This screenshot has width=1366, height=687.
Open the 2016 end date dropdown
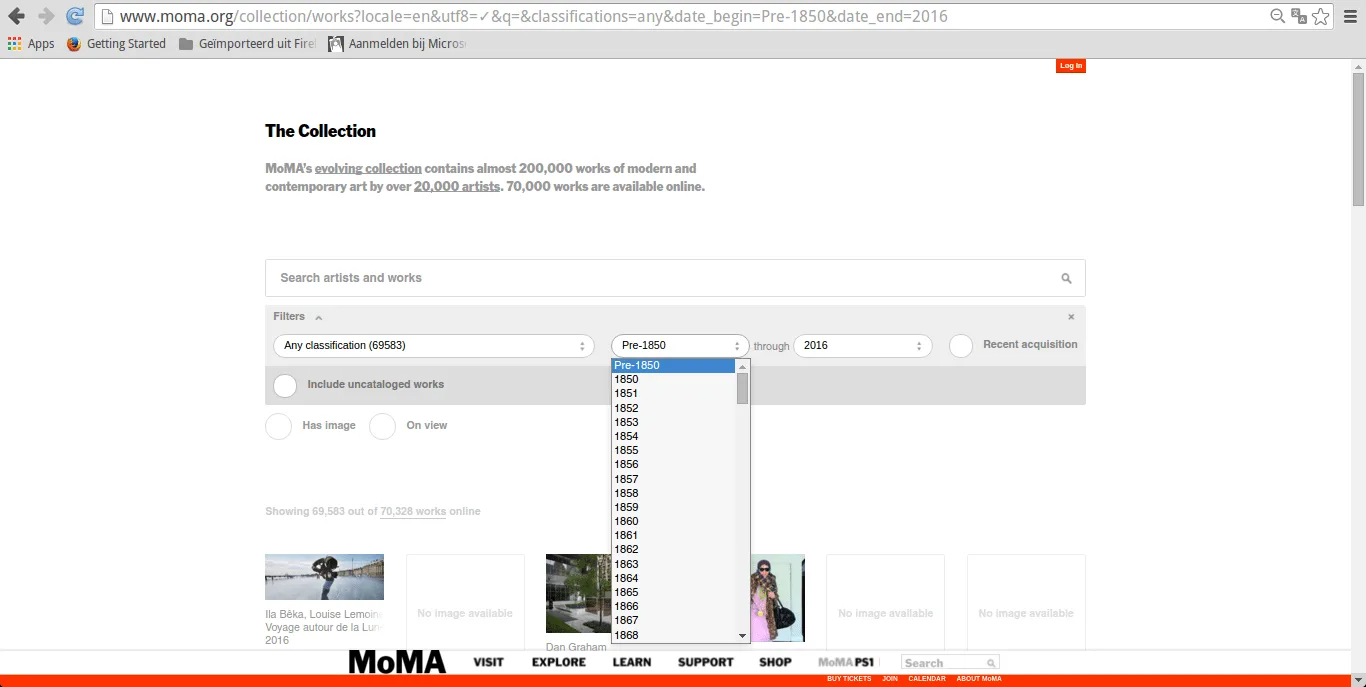pos(863,346)
